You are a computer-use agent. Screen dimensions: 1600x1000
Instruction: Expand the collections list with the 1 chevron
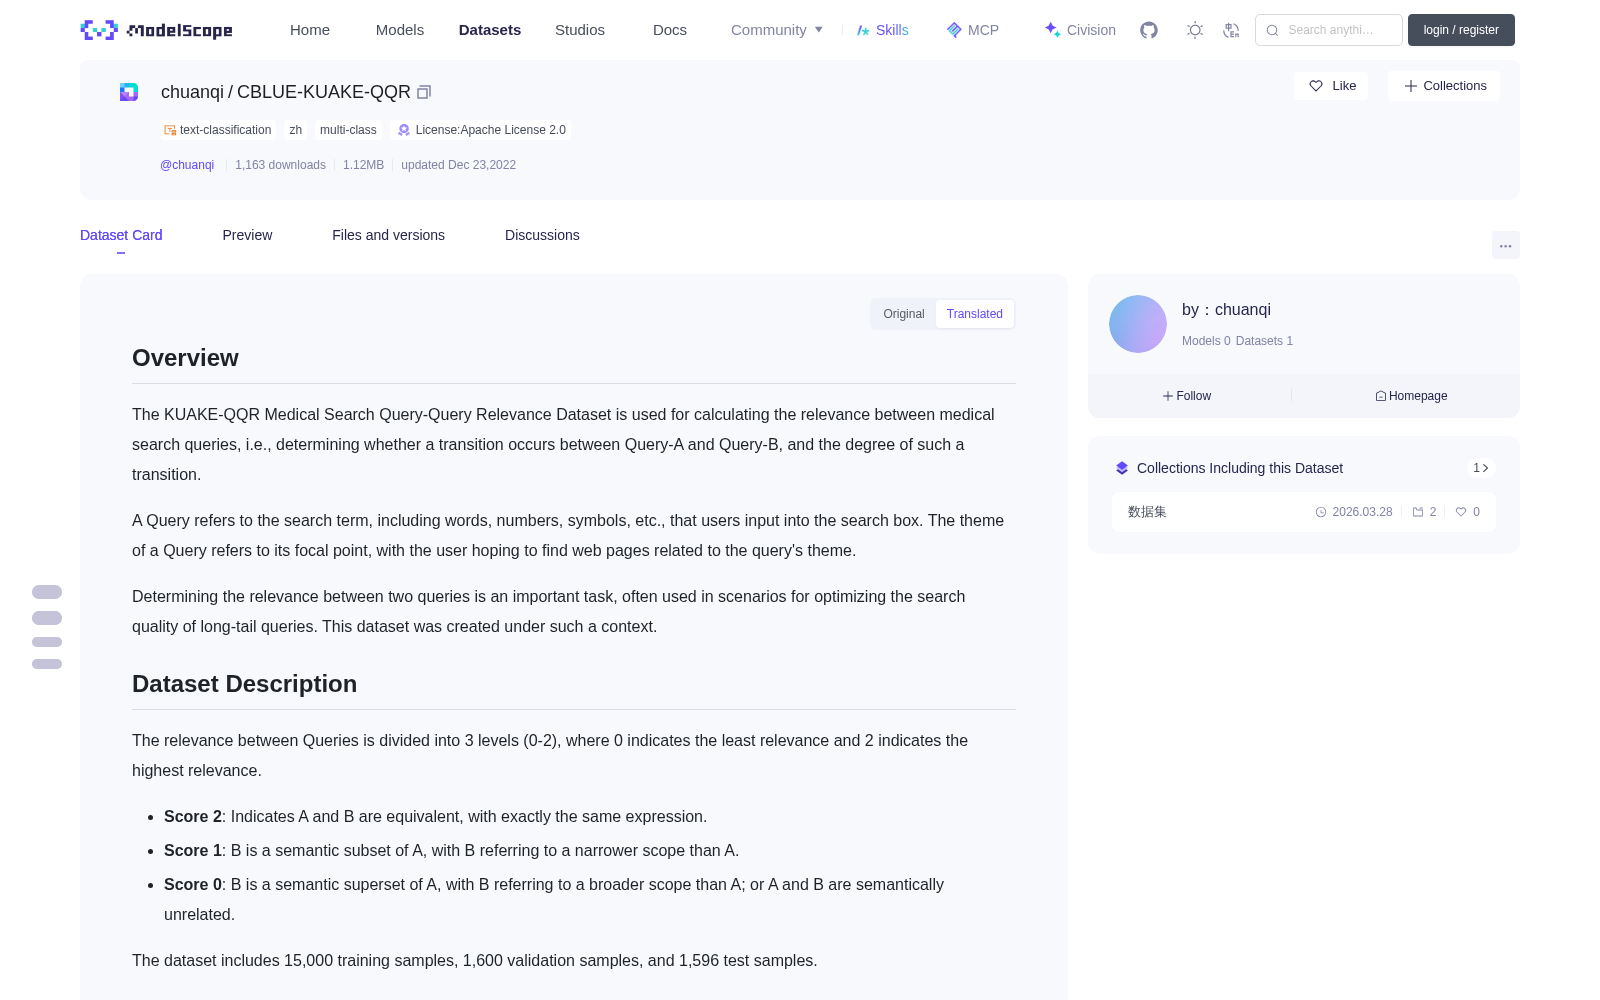[x=1481, y=468]
